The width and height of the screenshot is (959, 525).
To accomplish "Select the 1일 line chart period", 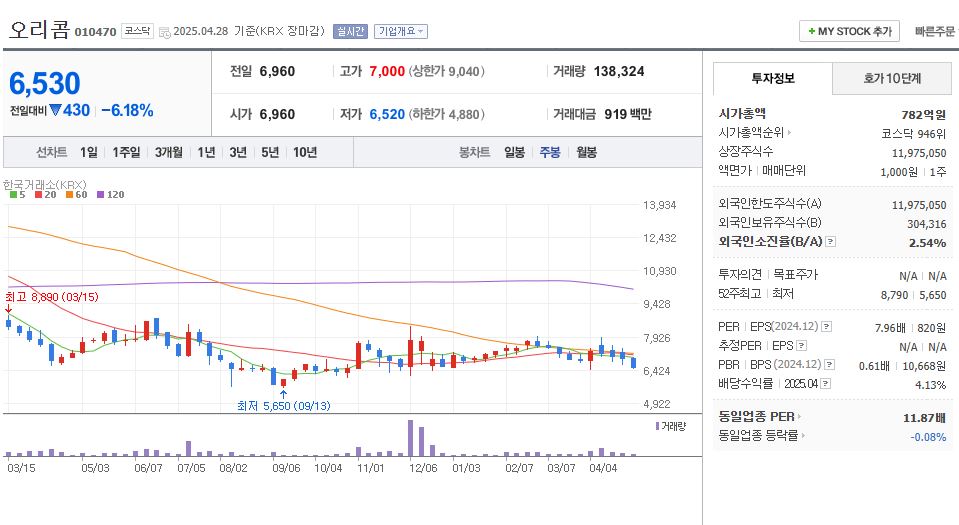I will [89, 152].
